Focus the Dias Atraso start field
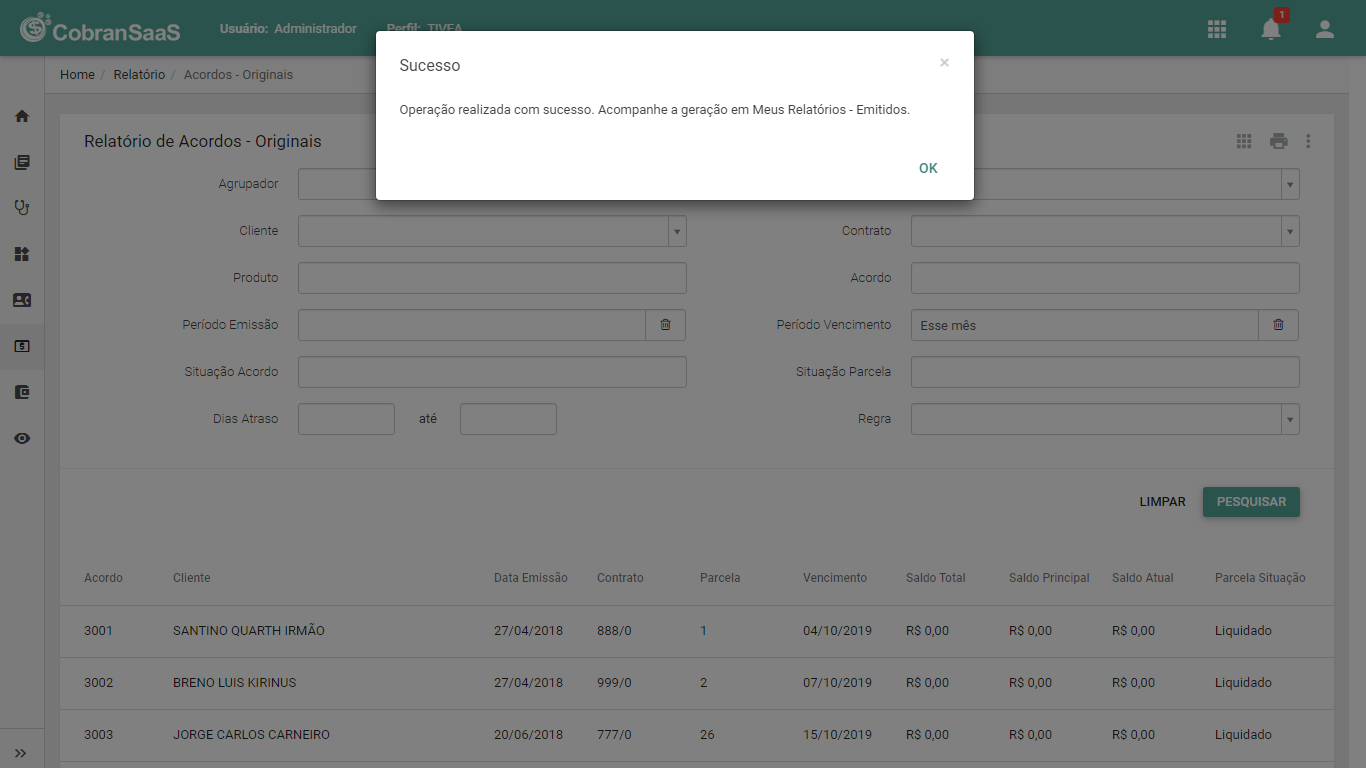 click(346, 419)
